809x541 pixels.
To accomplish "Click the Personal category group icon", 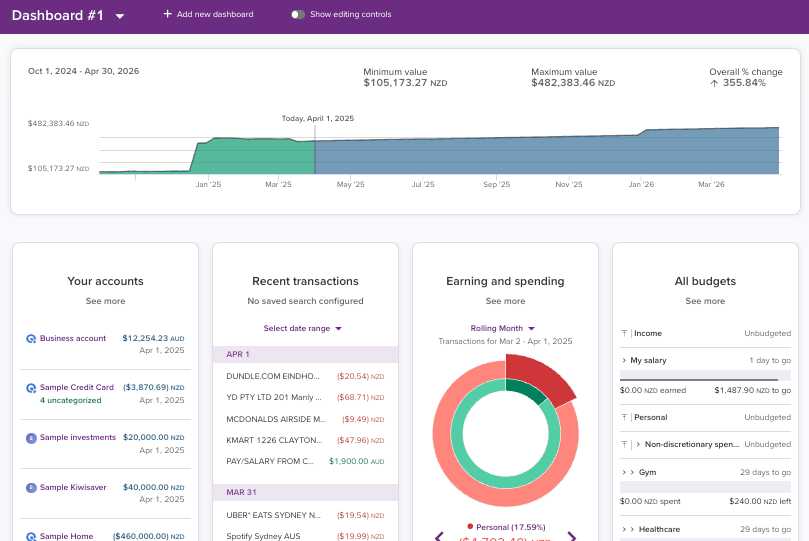I will [x=624, y=418].
